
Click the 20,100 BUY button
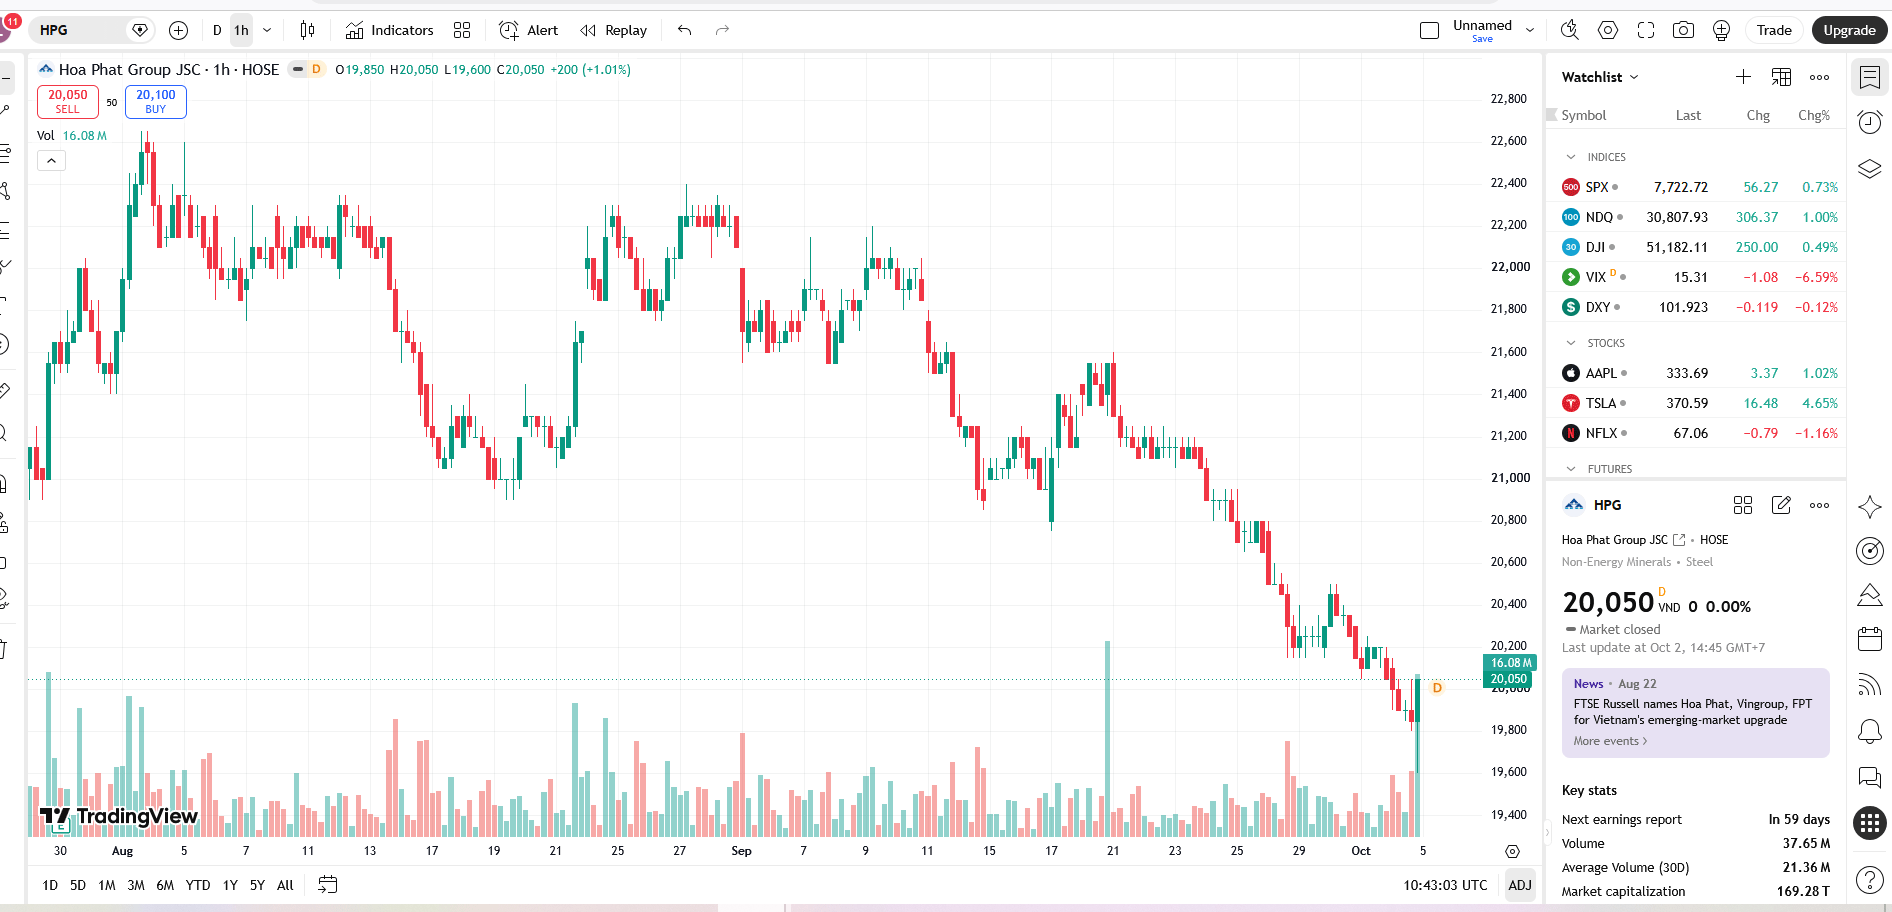(x=156, y=101)
